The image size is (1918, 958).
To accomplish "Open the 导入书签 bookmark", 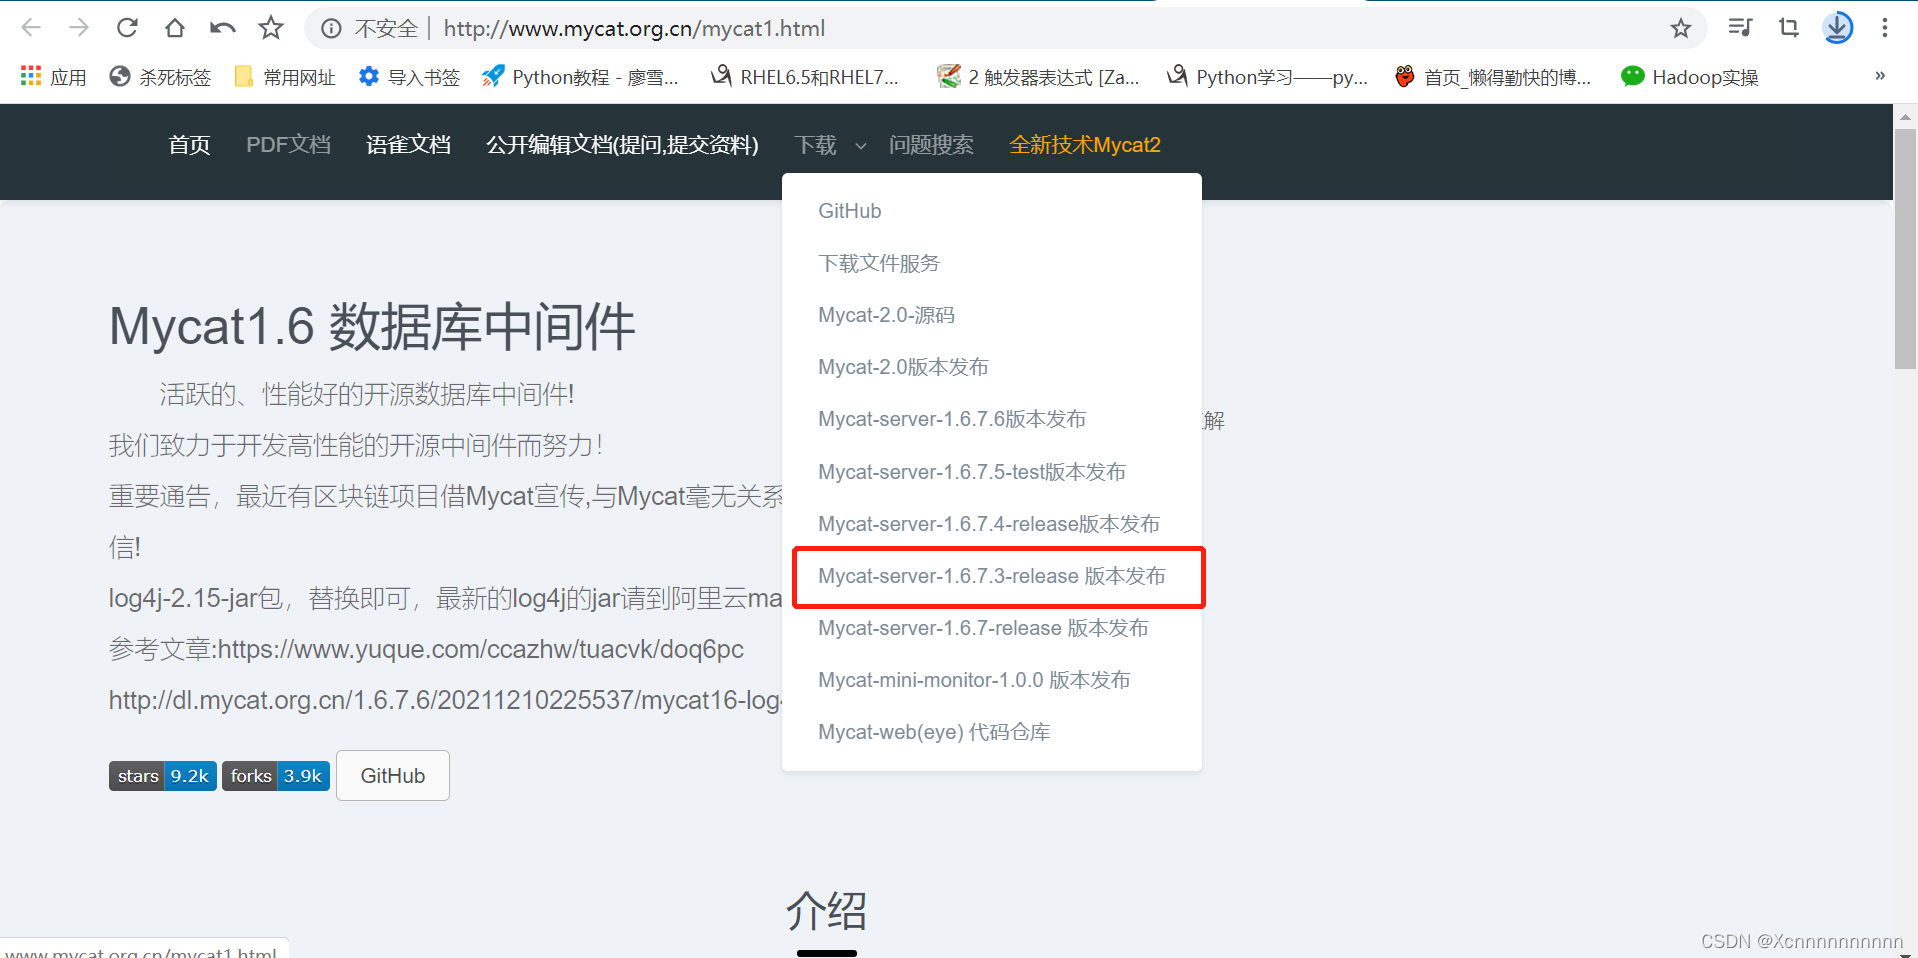I will click(409, 77).
